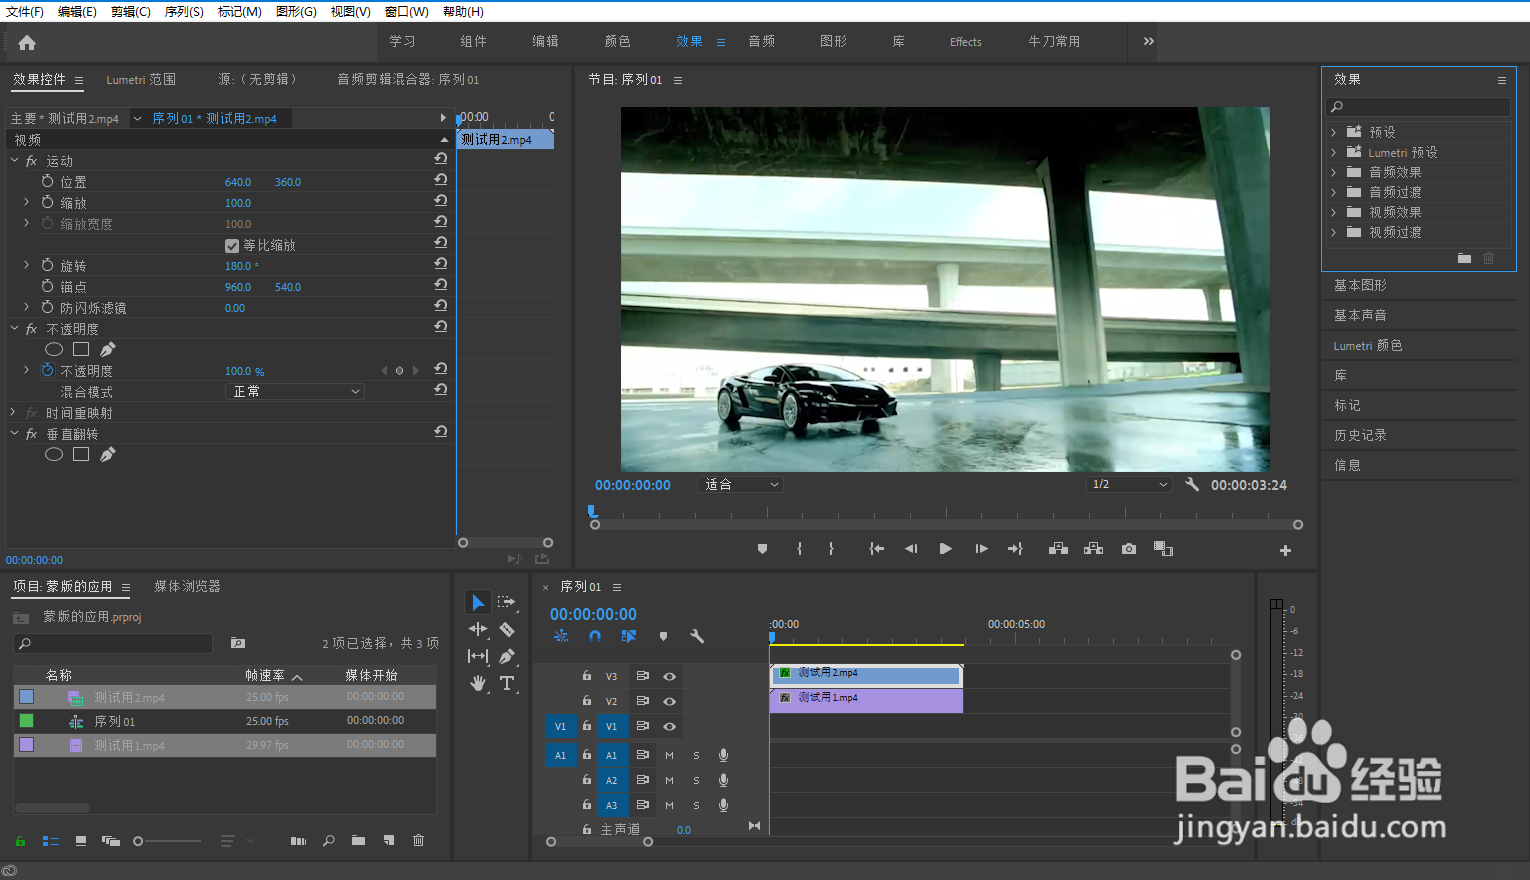The image size is (1530, 880).
Task: Expand the 音频过渡 folder
Action: [x=1333, y=192]
